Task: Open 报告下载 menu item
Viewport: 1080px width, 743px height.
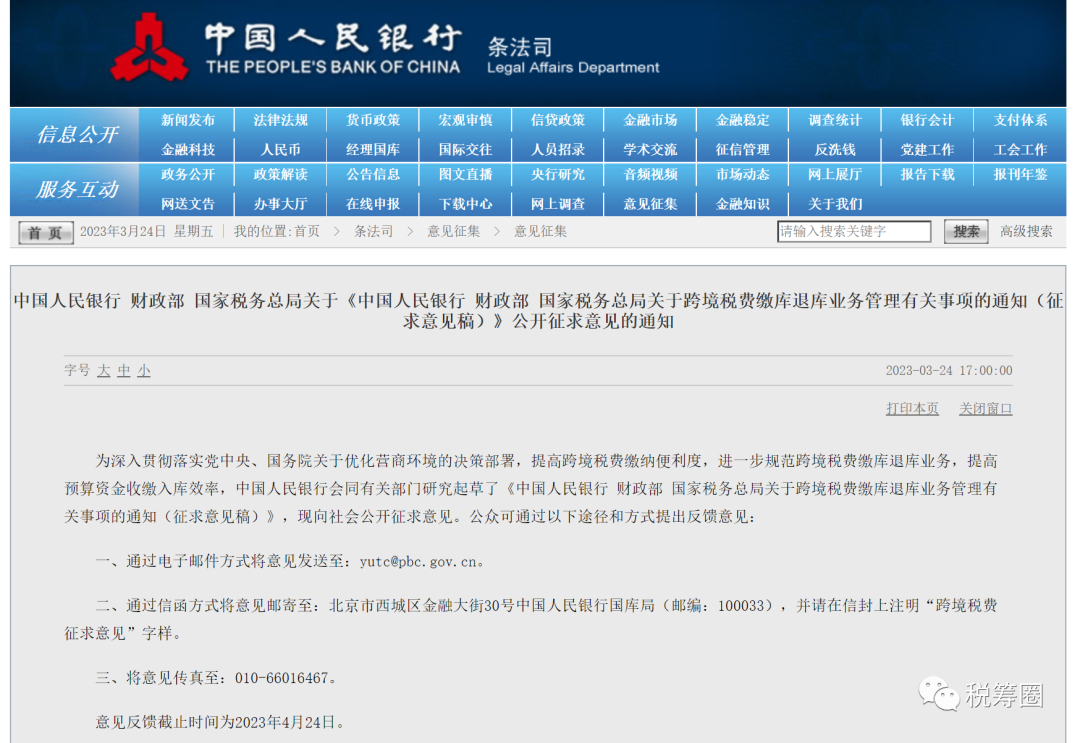Action: coord(927,175)
